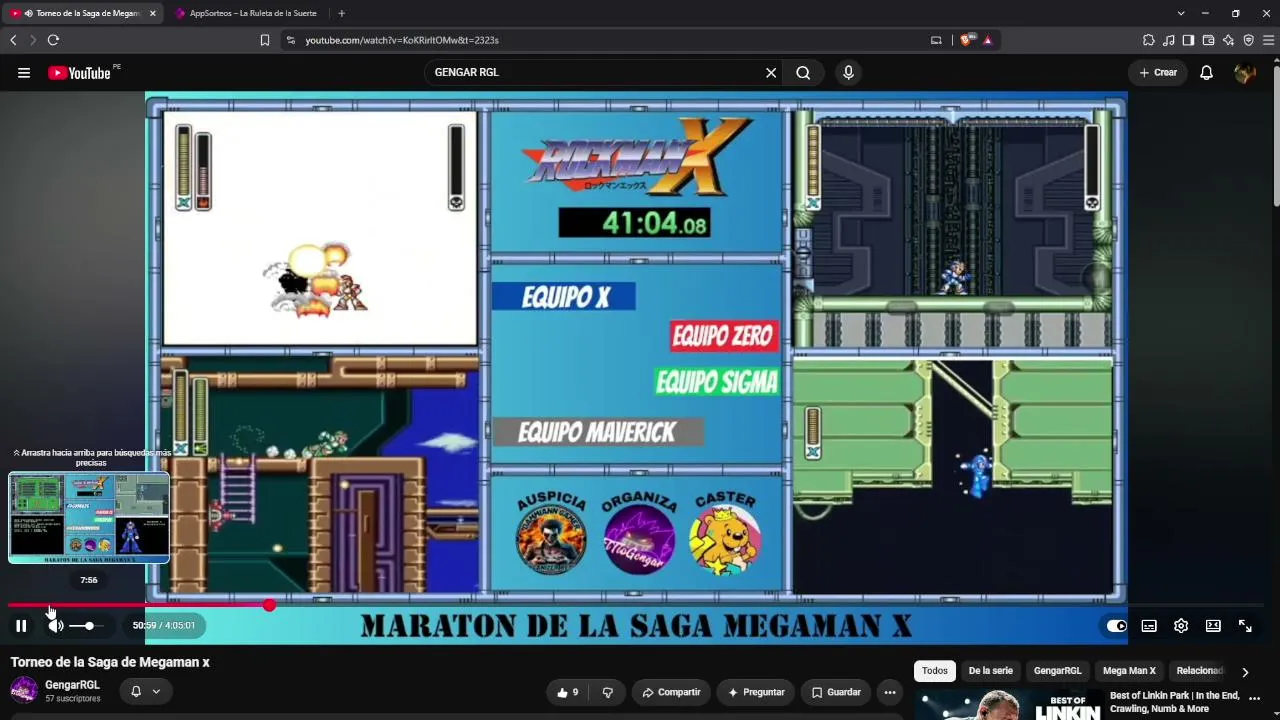The image size is (1280, 720).
Task: Select the GengarRGL filter chip
Action: coord(1057,671)
